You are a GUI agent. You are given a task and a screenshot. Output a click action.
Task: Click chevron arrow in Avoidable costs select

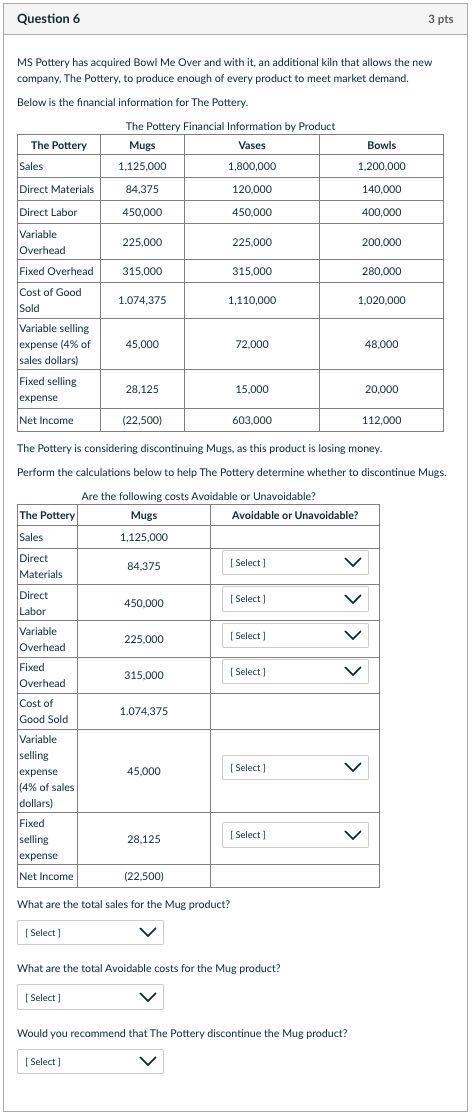pos(148,998)
